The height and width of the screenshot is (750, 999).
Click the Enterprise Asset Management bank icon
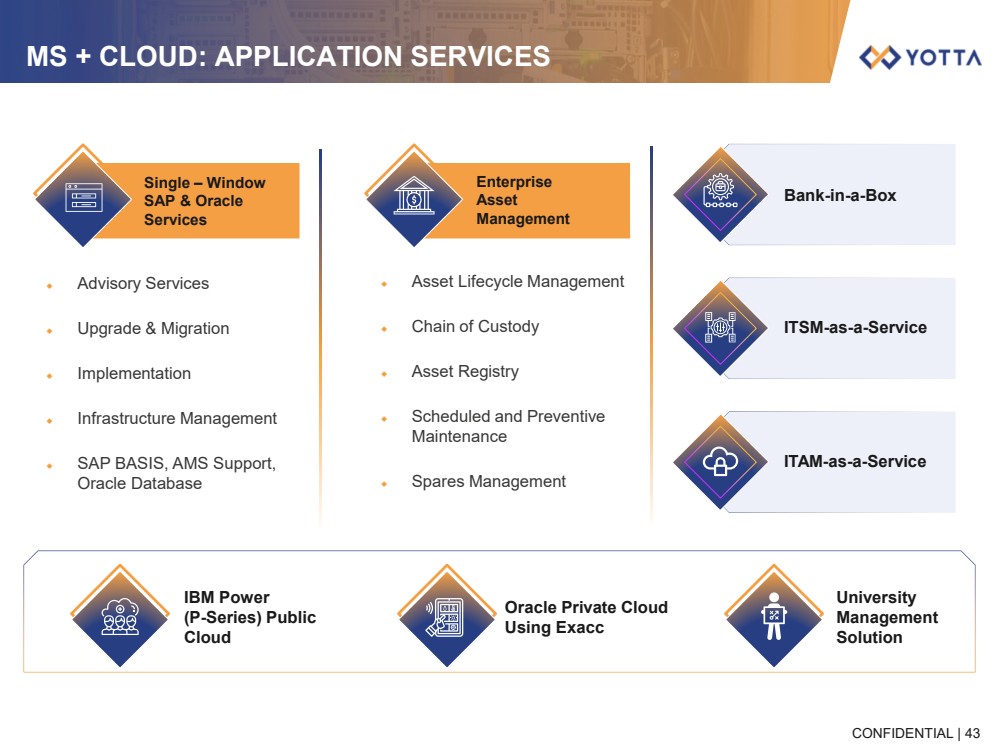coord(413,196)
